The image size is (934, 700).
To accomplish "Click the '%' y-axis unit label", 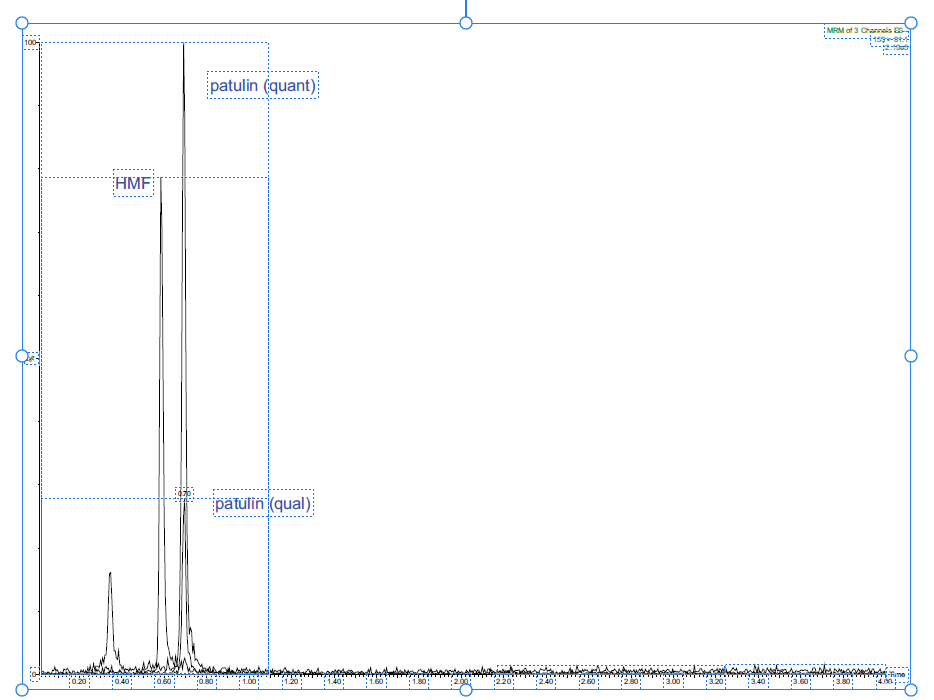I will tap(32, 359).
